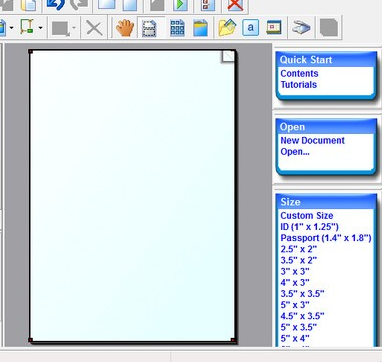Select the 3" x 3" size
Screen dimensions: 382x362
click(295, 271)
